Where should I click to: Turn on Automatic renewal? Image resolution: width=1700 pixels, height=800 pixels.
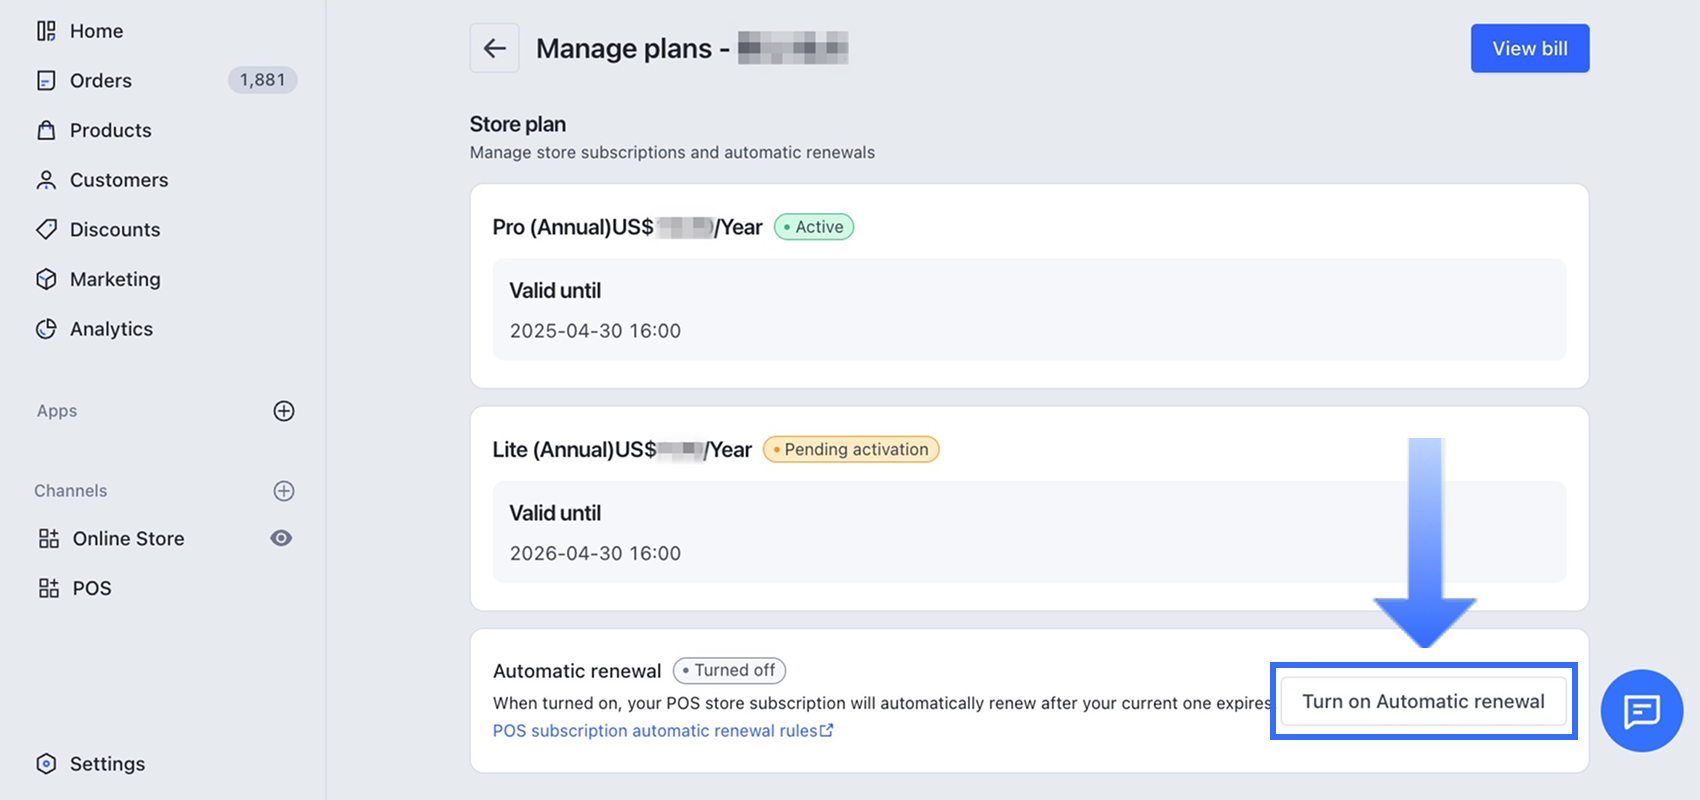coord(1423,702)
